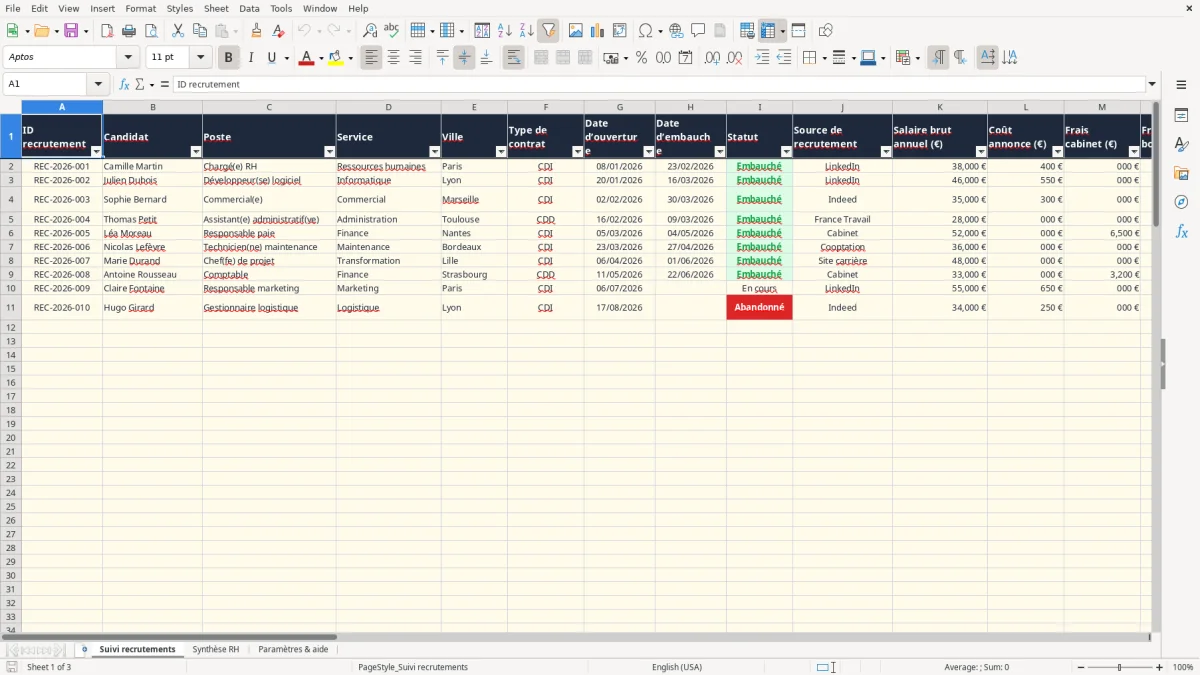Toggle Left-To-Right text direction button

pyautogui.click(x=938, y=58)
